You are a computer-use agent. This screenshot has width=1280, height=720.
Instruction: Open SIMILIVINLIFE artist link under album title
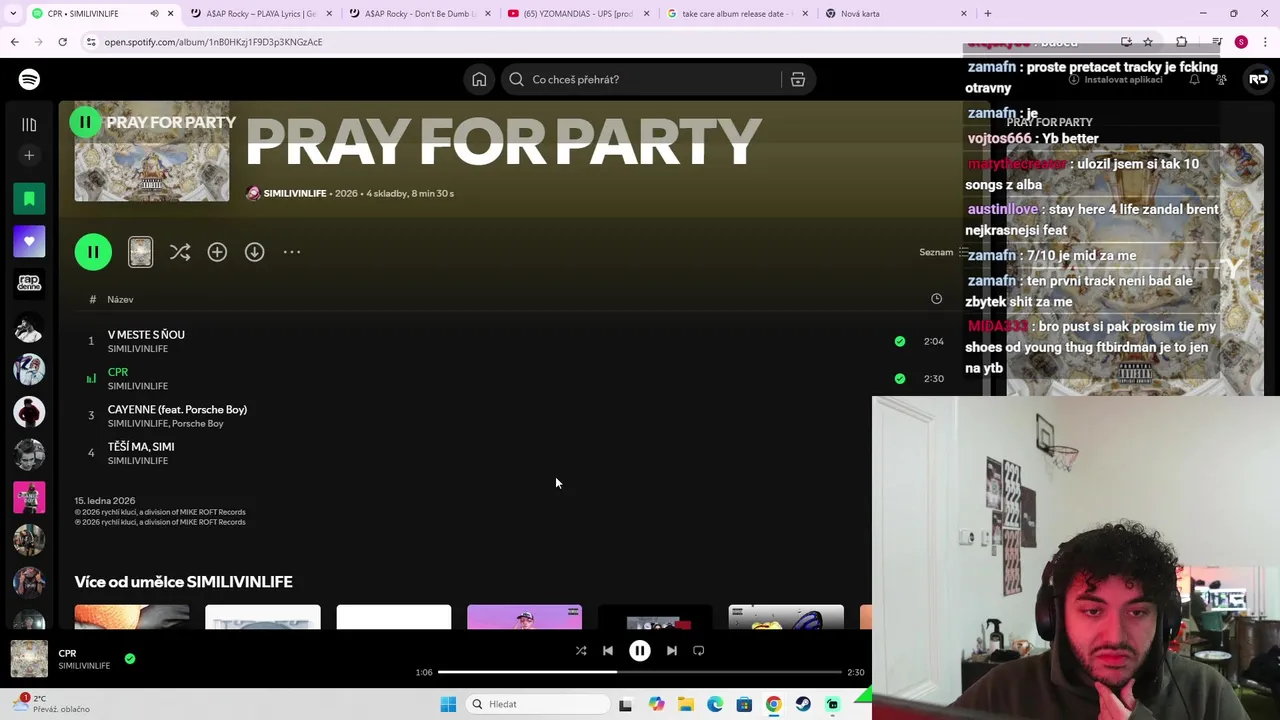(295, 194)
